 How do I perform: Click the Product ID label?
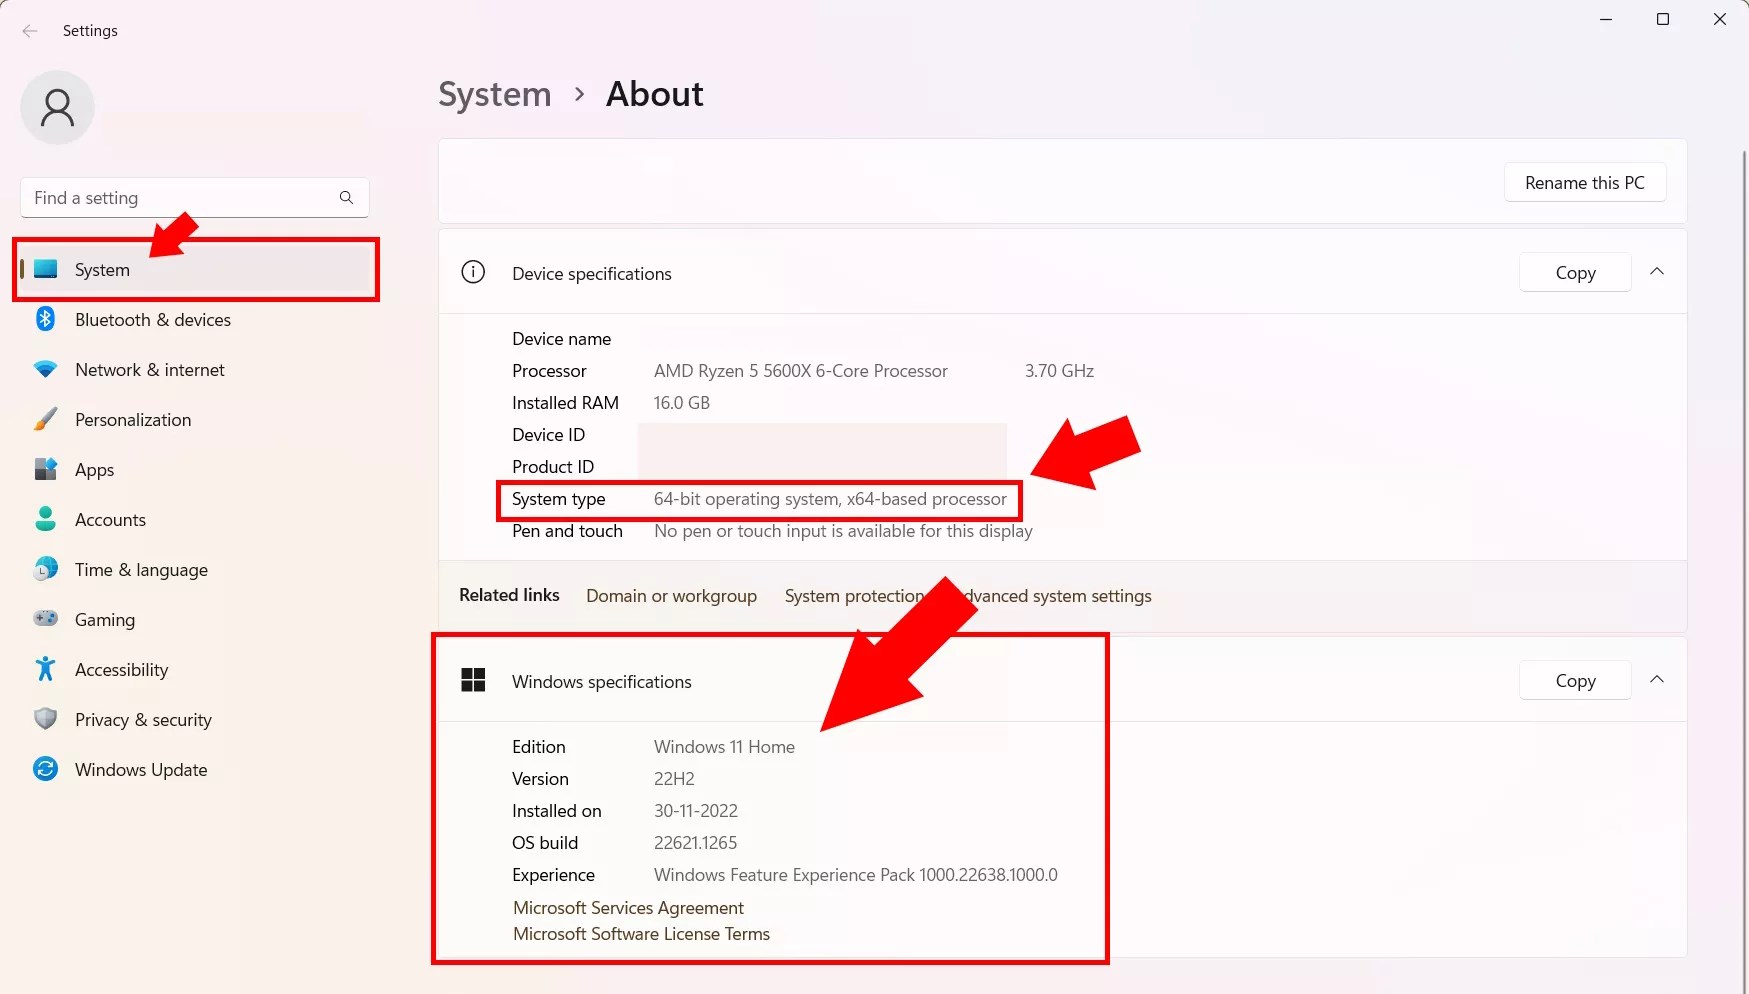pyautogui.click(x=553, y=467)
